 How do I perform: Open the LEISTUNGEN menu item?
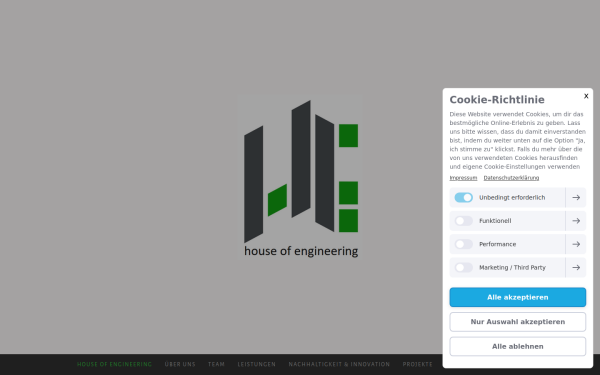(256, 364)
